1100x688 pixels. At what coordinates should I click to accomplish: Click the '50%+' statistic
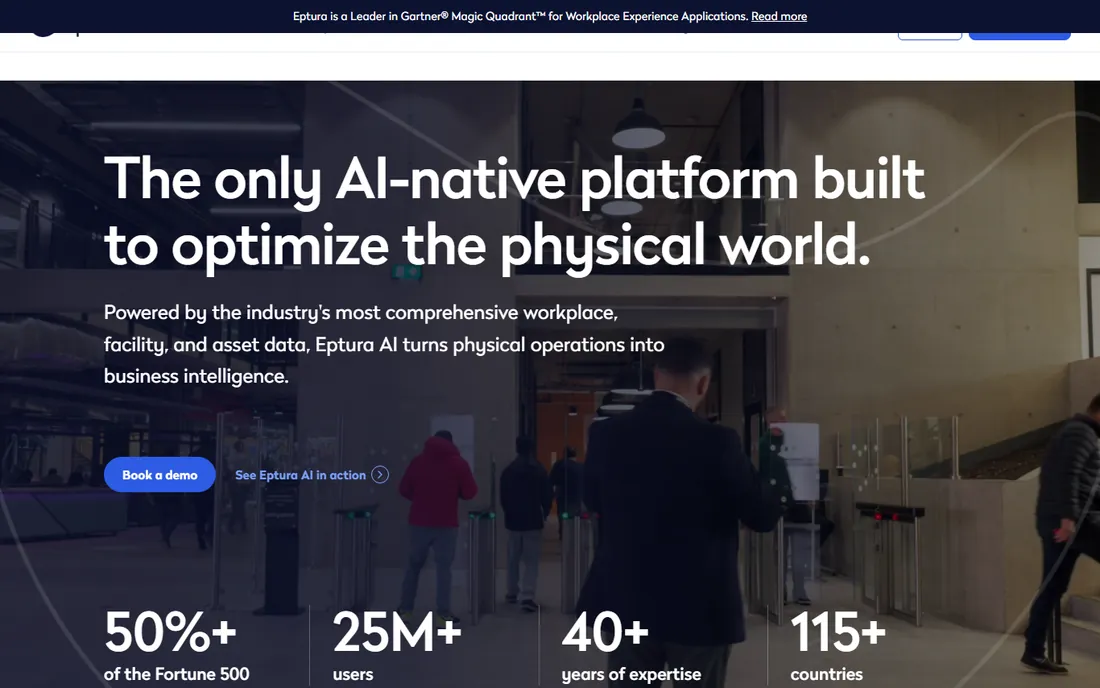[x=170, y=632]
